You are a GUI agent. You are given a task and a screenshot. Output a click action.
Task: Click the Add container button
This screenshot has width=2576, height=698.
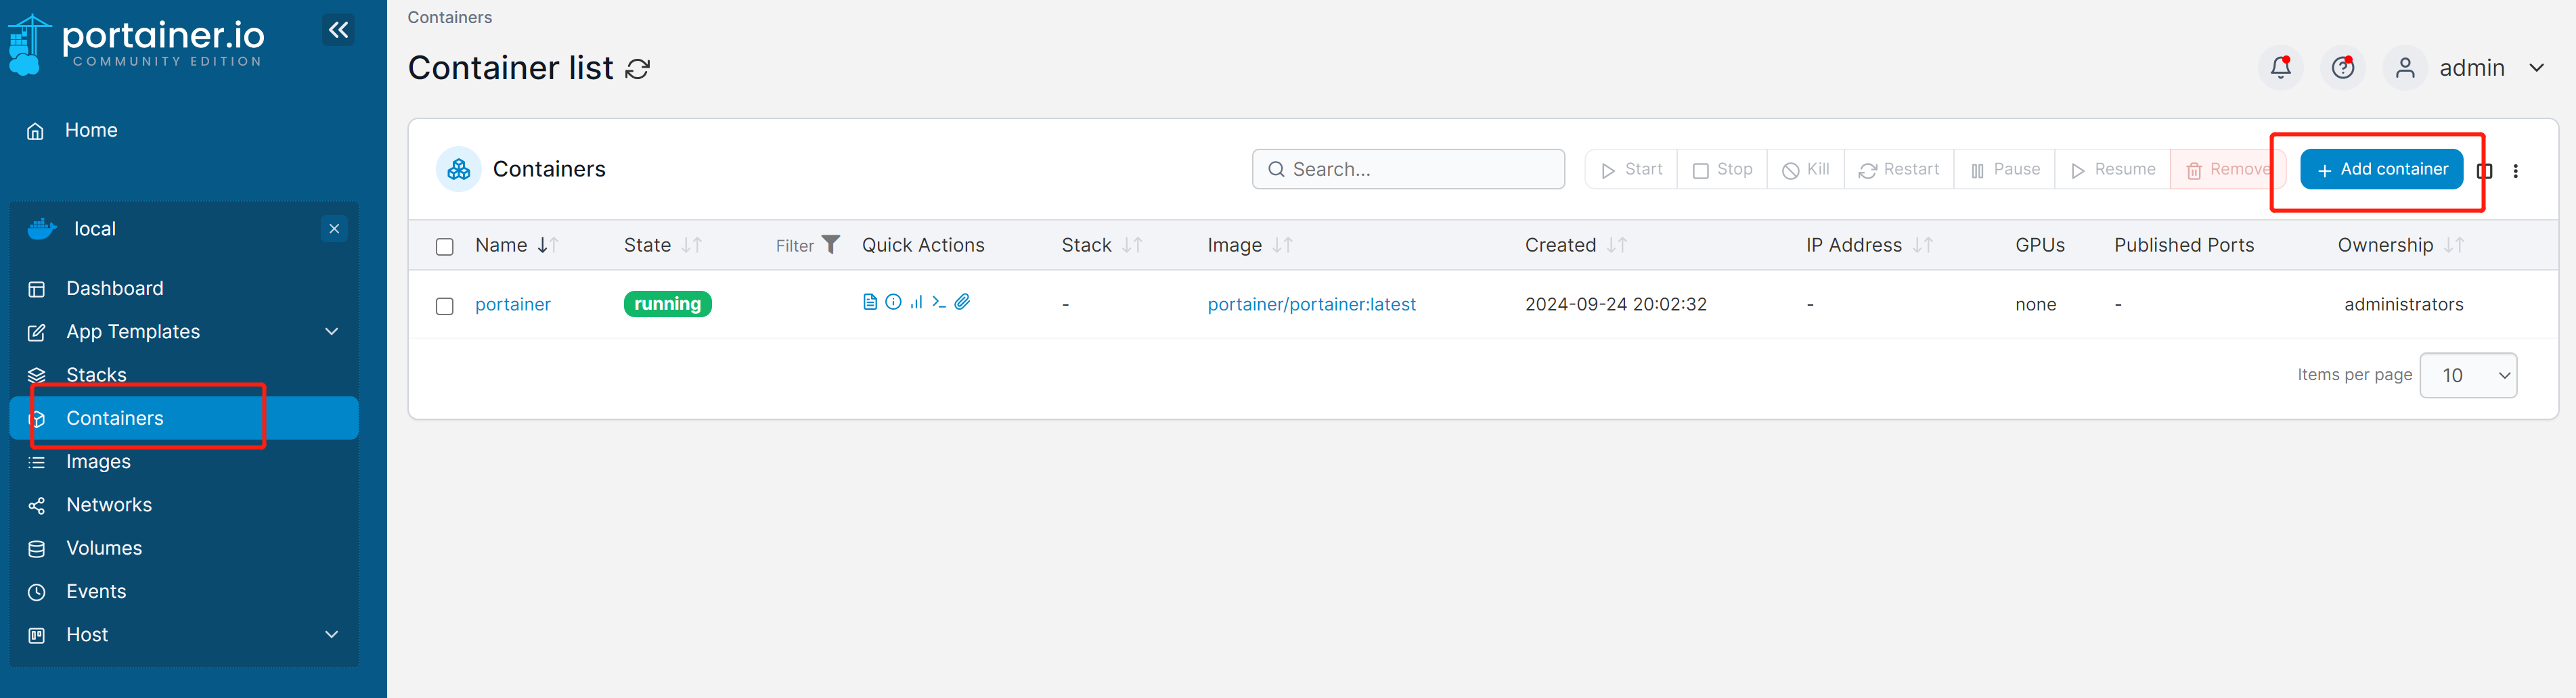pos(2381,169)
